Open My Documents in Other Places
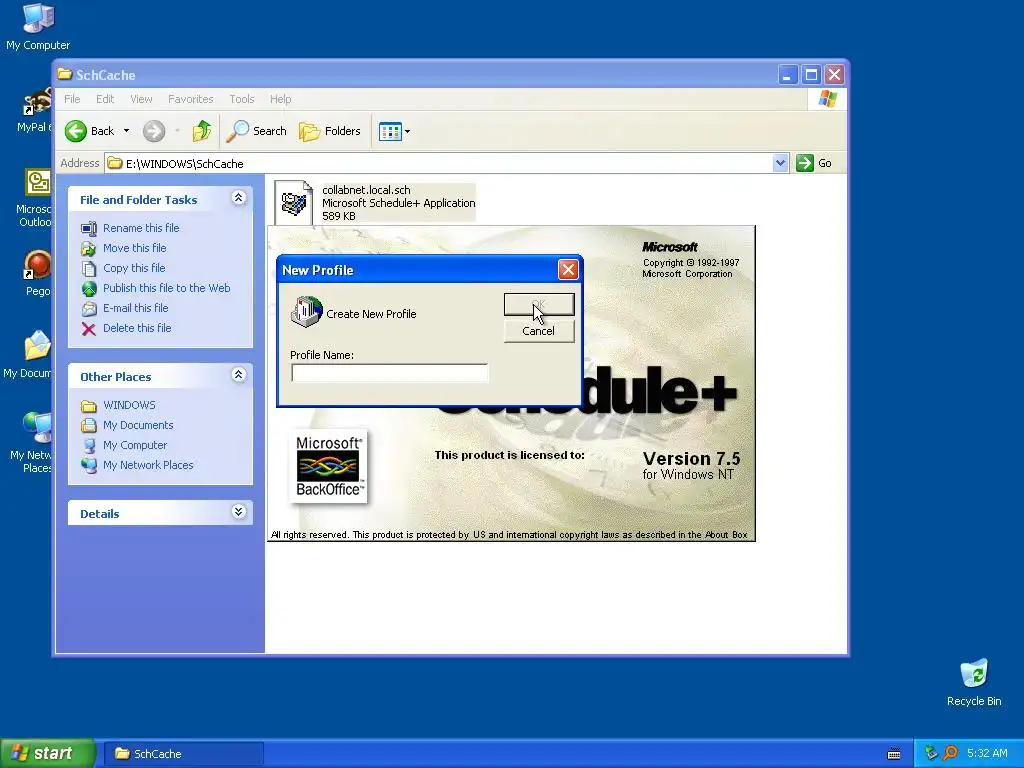Image resolution: width=1024 pixels, height=768 pixels. click(138, 425)
